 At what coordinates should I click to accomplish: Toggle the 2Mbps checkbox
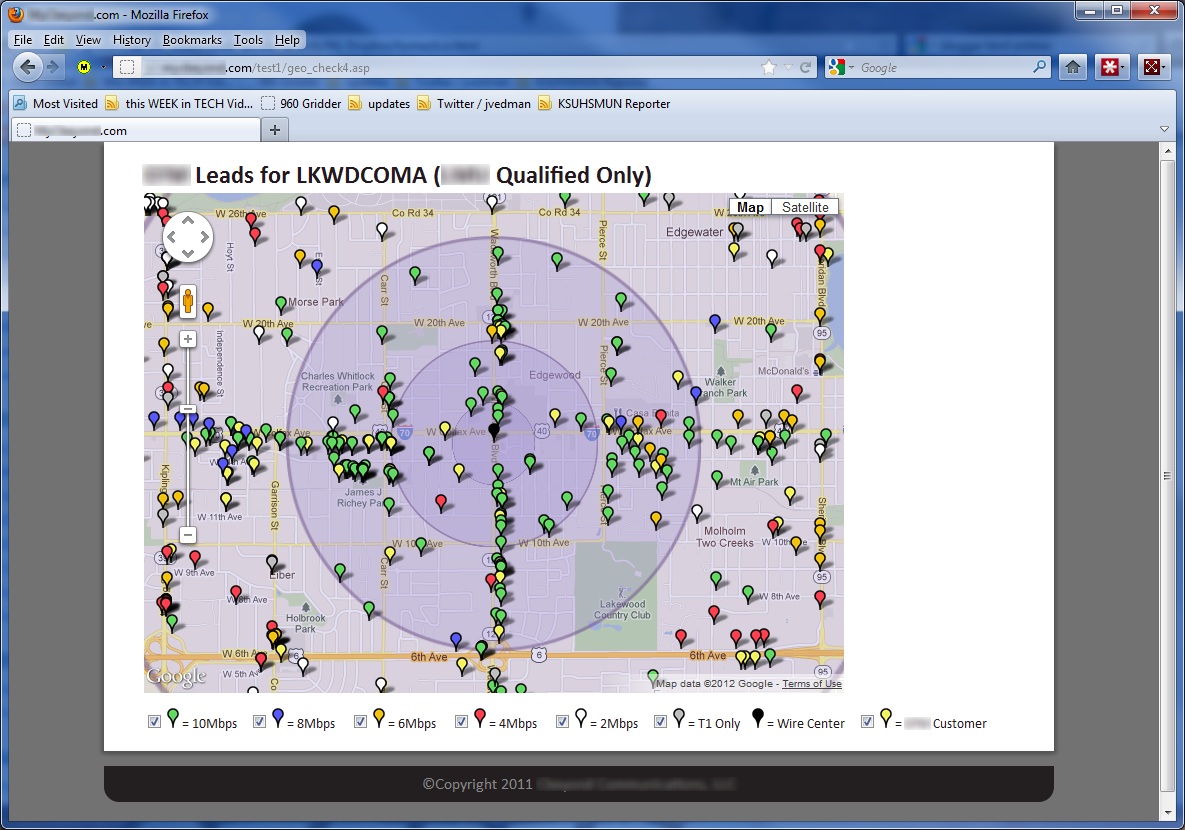tap(562, 721)
